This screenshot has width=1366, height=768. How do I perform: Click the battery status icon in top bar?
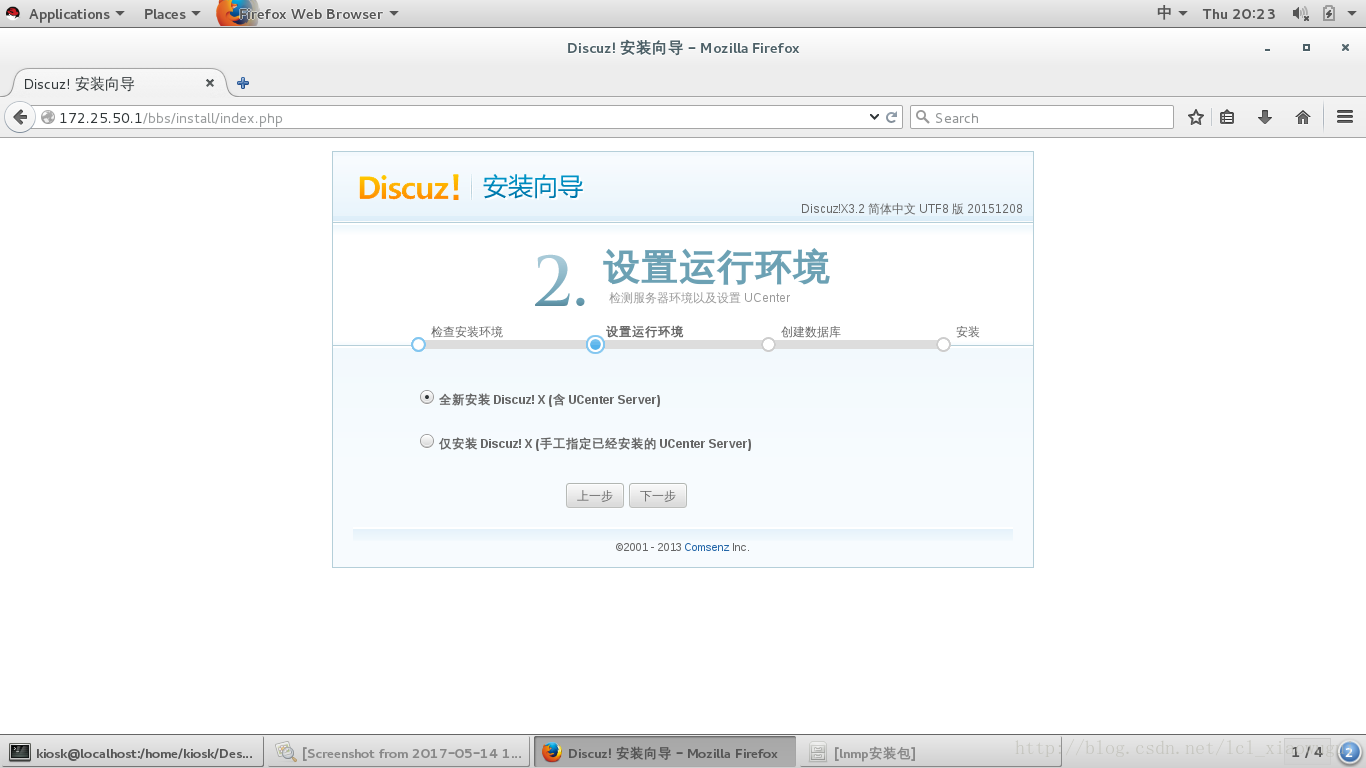(1329, 13)
